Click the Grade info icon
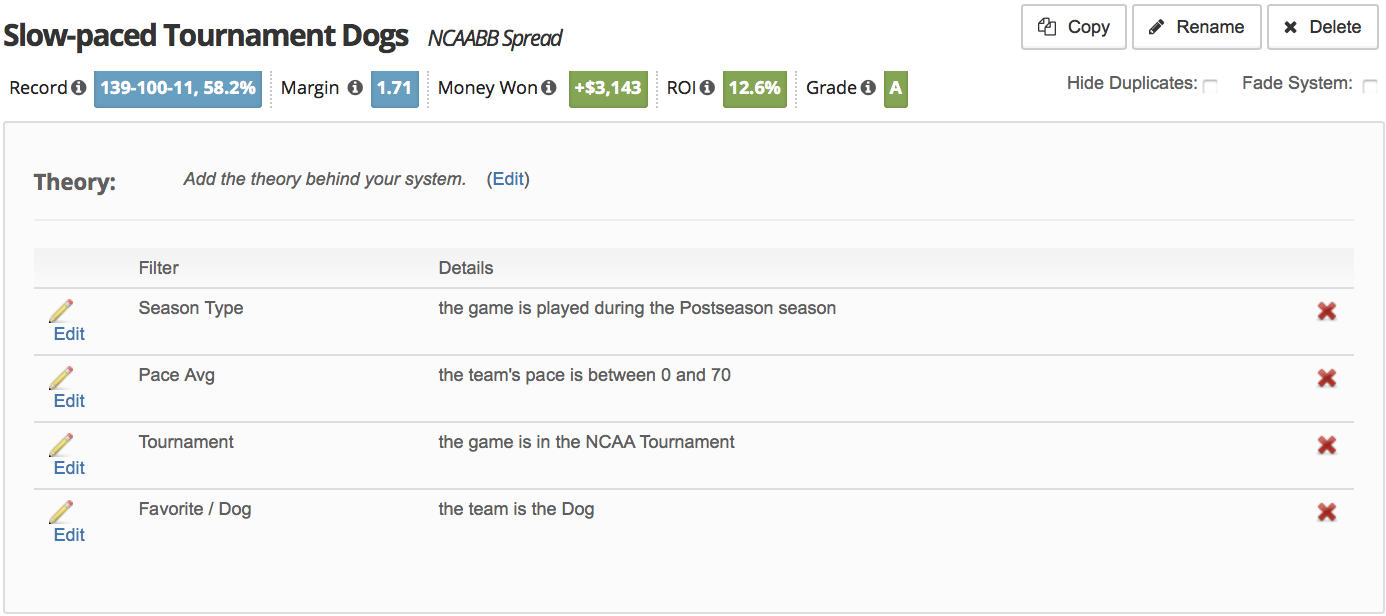Viewport: 1386px width, 616px height. click(x=868, y=88)
